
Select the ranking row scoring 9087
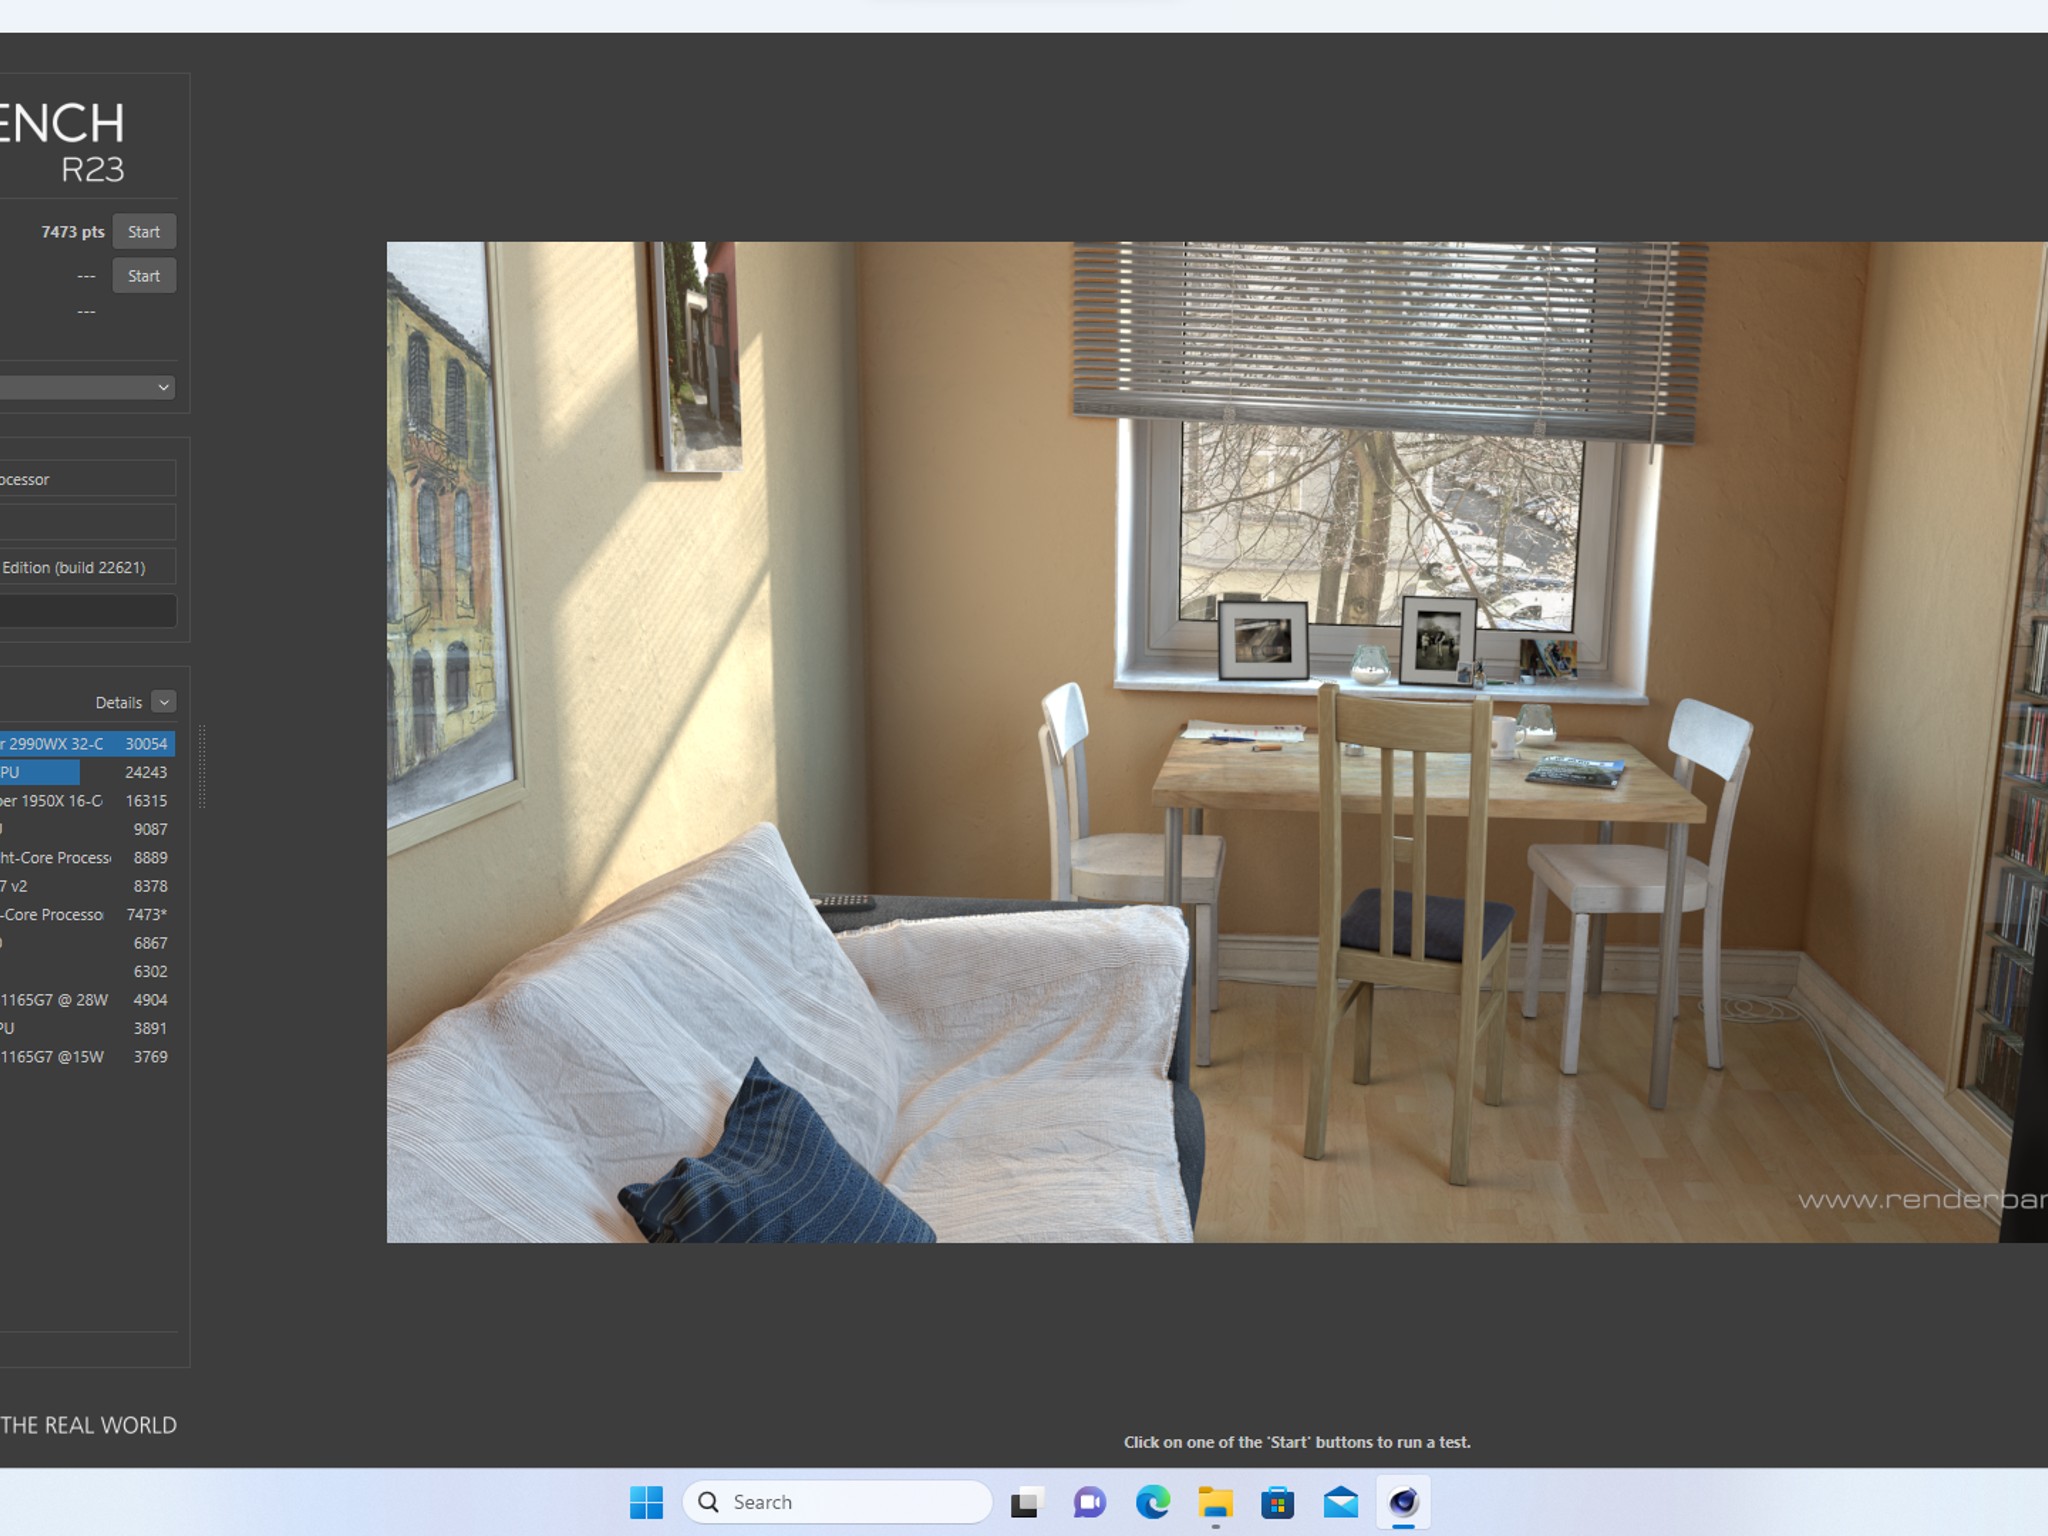(87, 829)
